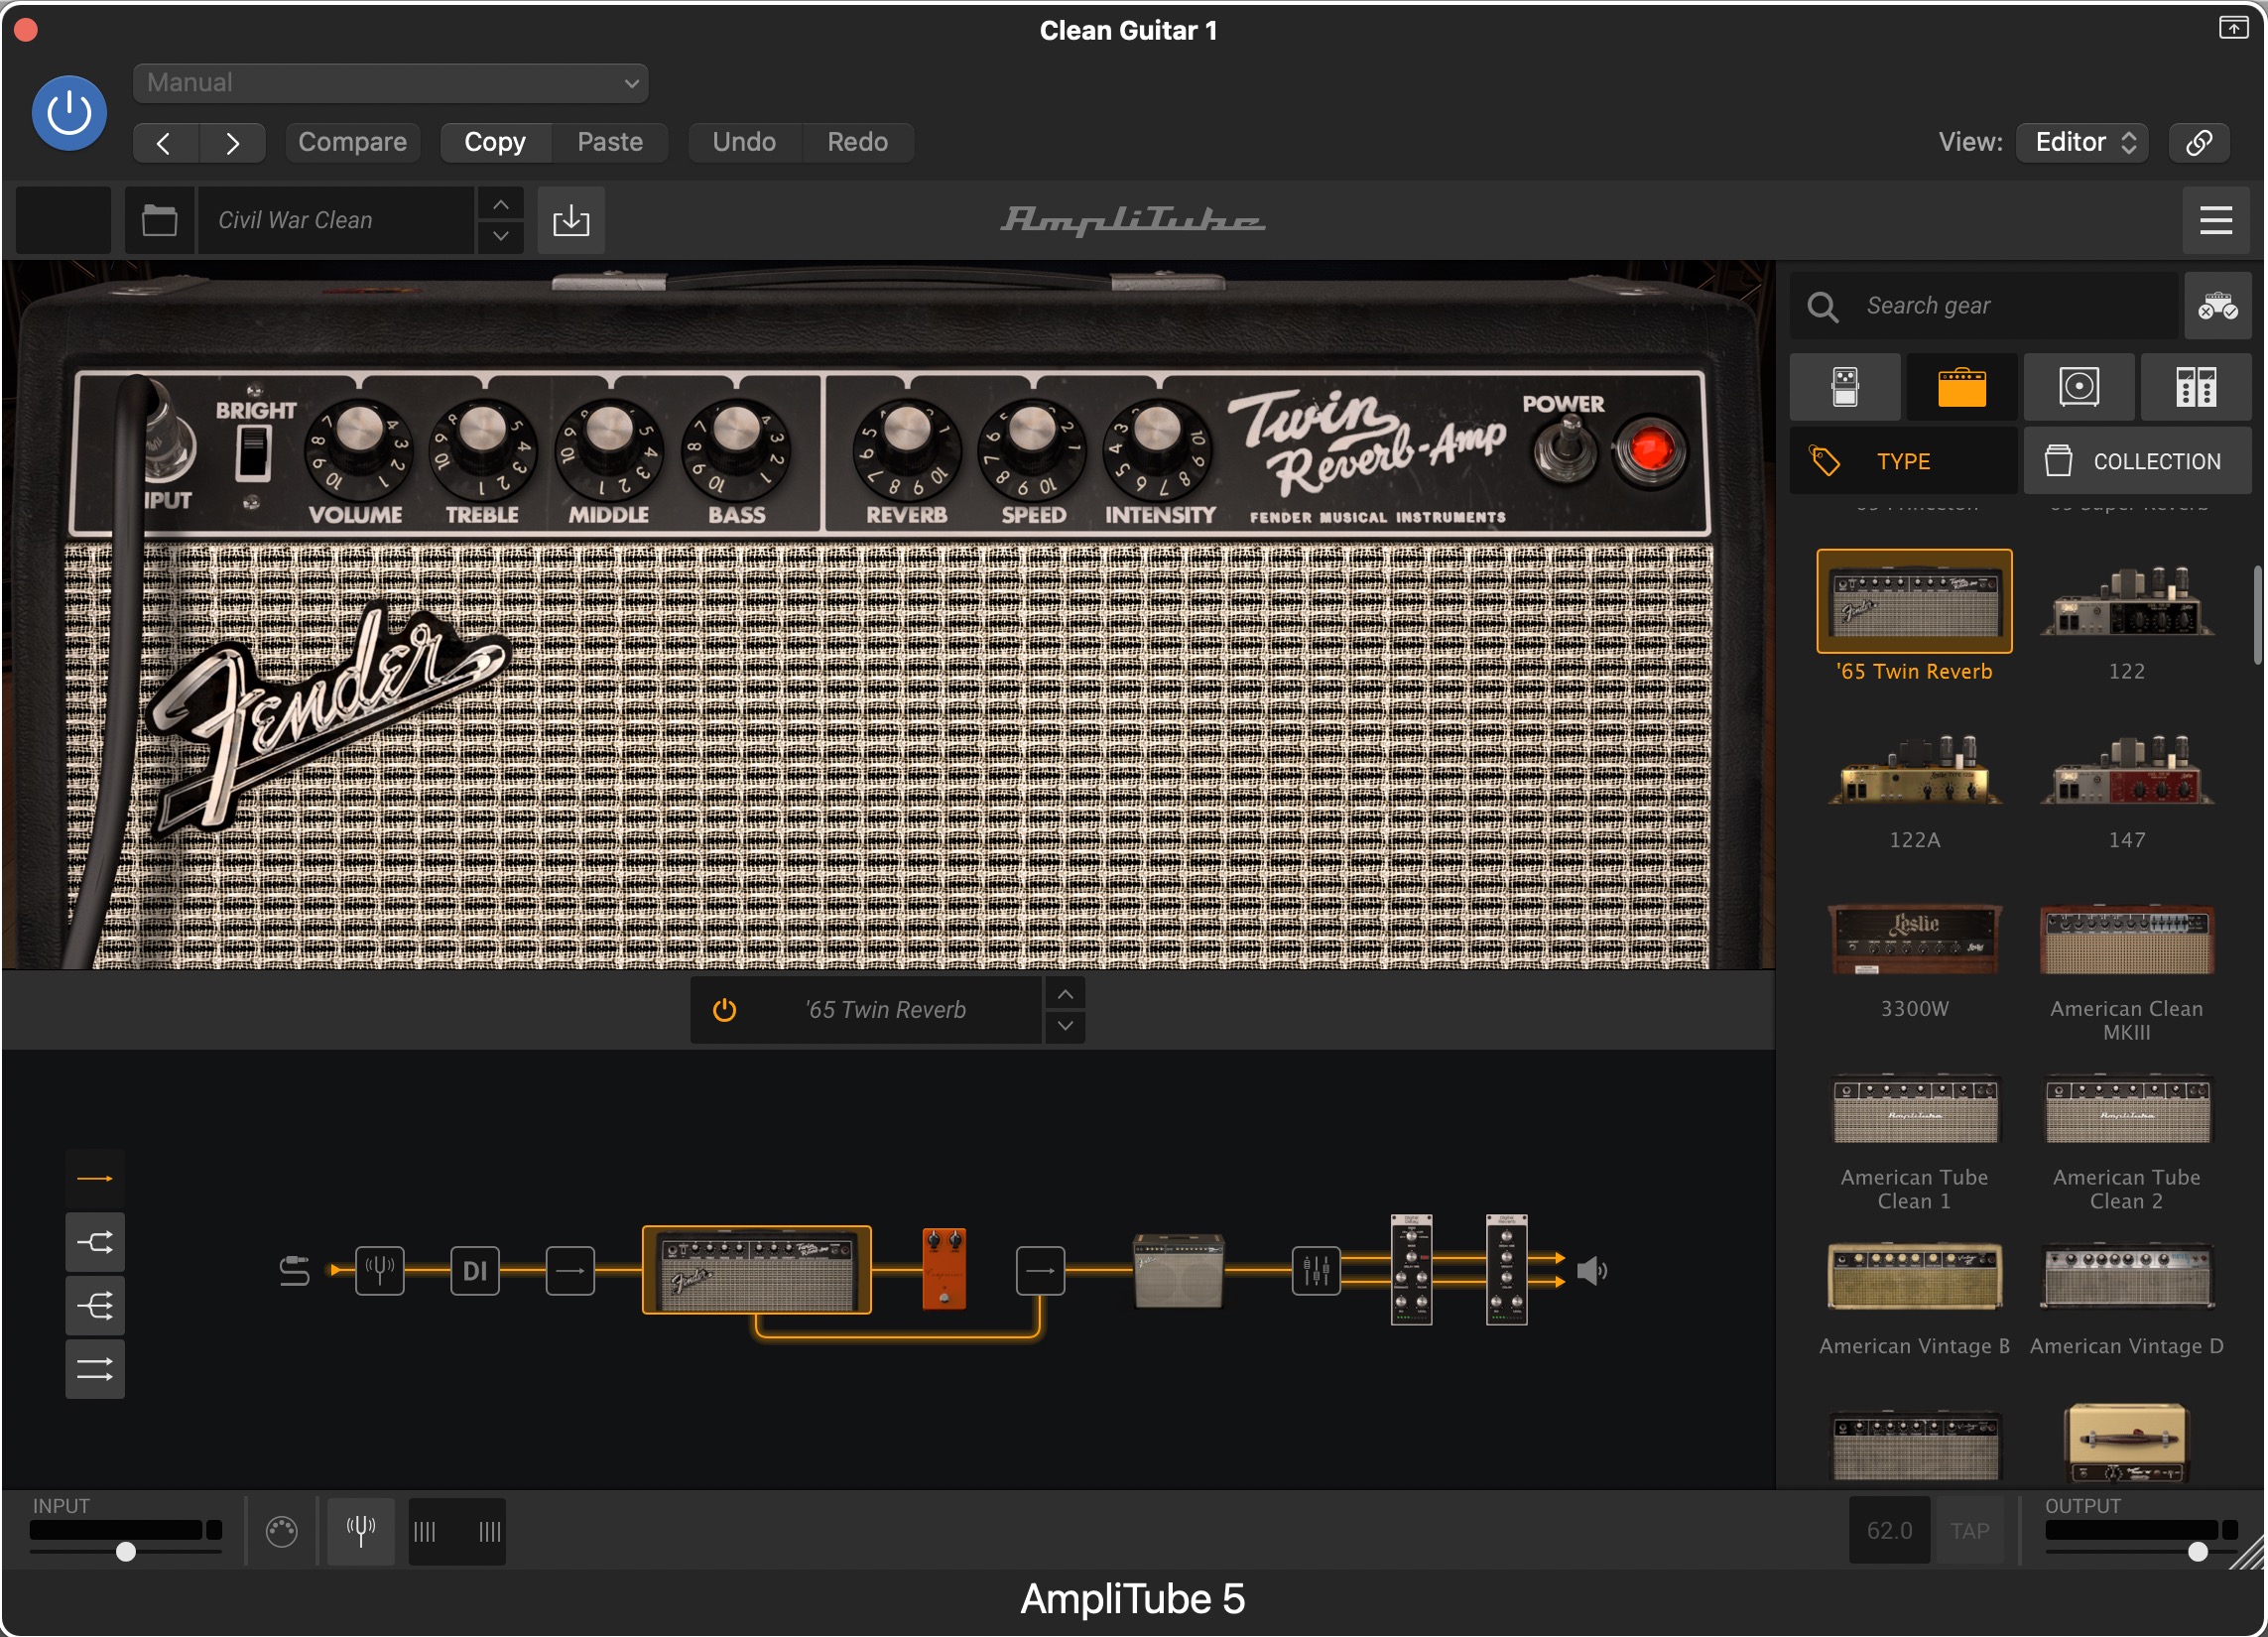Select the parallel chains routing icon
The height and width of the screenshot is (1637, 2268).
tap(95, 1370)
